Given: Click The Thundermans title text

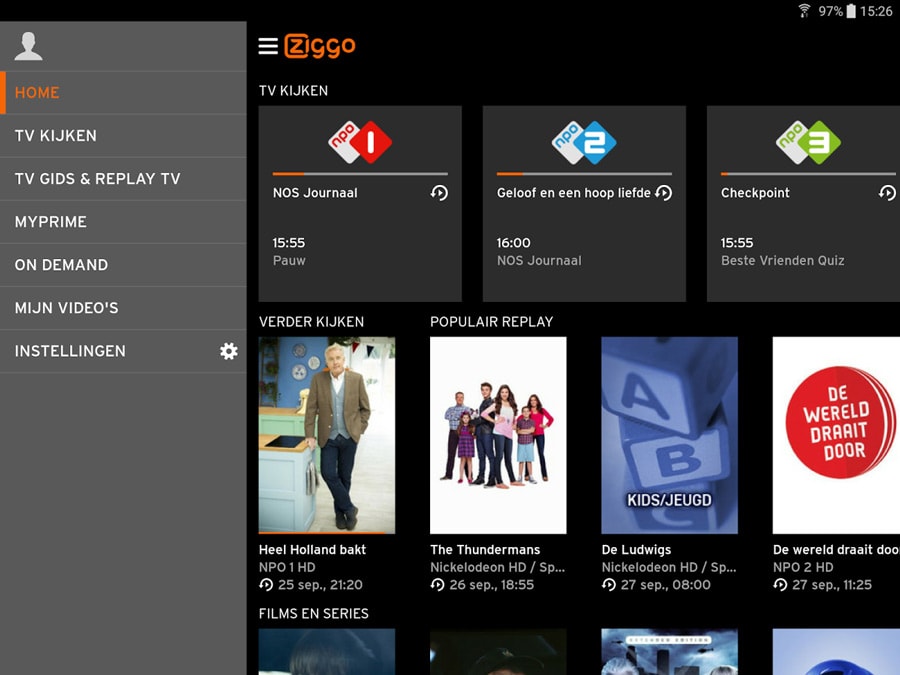Looking at the screenshot, I should pyautogui.click(x=485, y=549).
